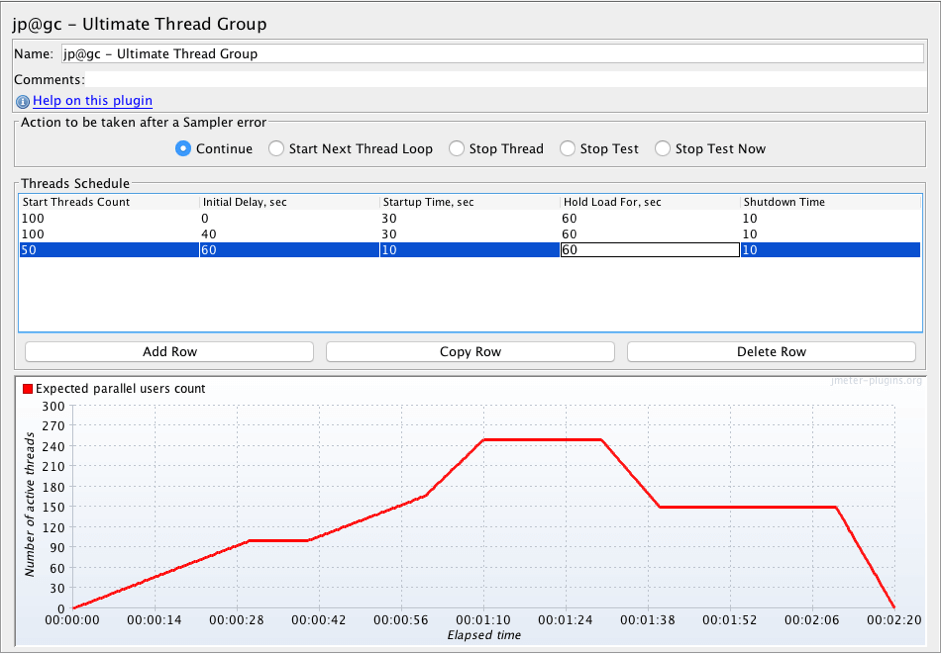Click the Shutdown Time column header
This screenshot has height=654, width=941.
click(830, 202)
